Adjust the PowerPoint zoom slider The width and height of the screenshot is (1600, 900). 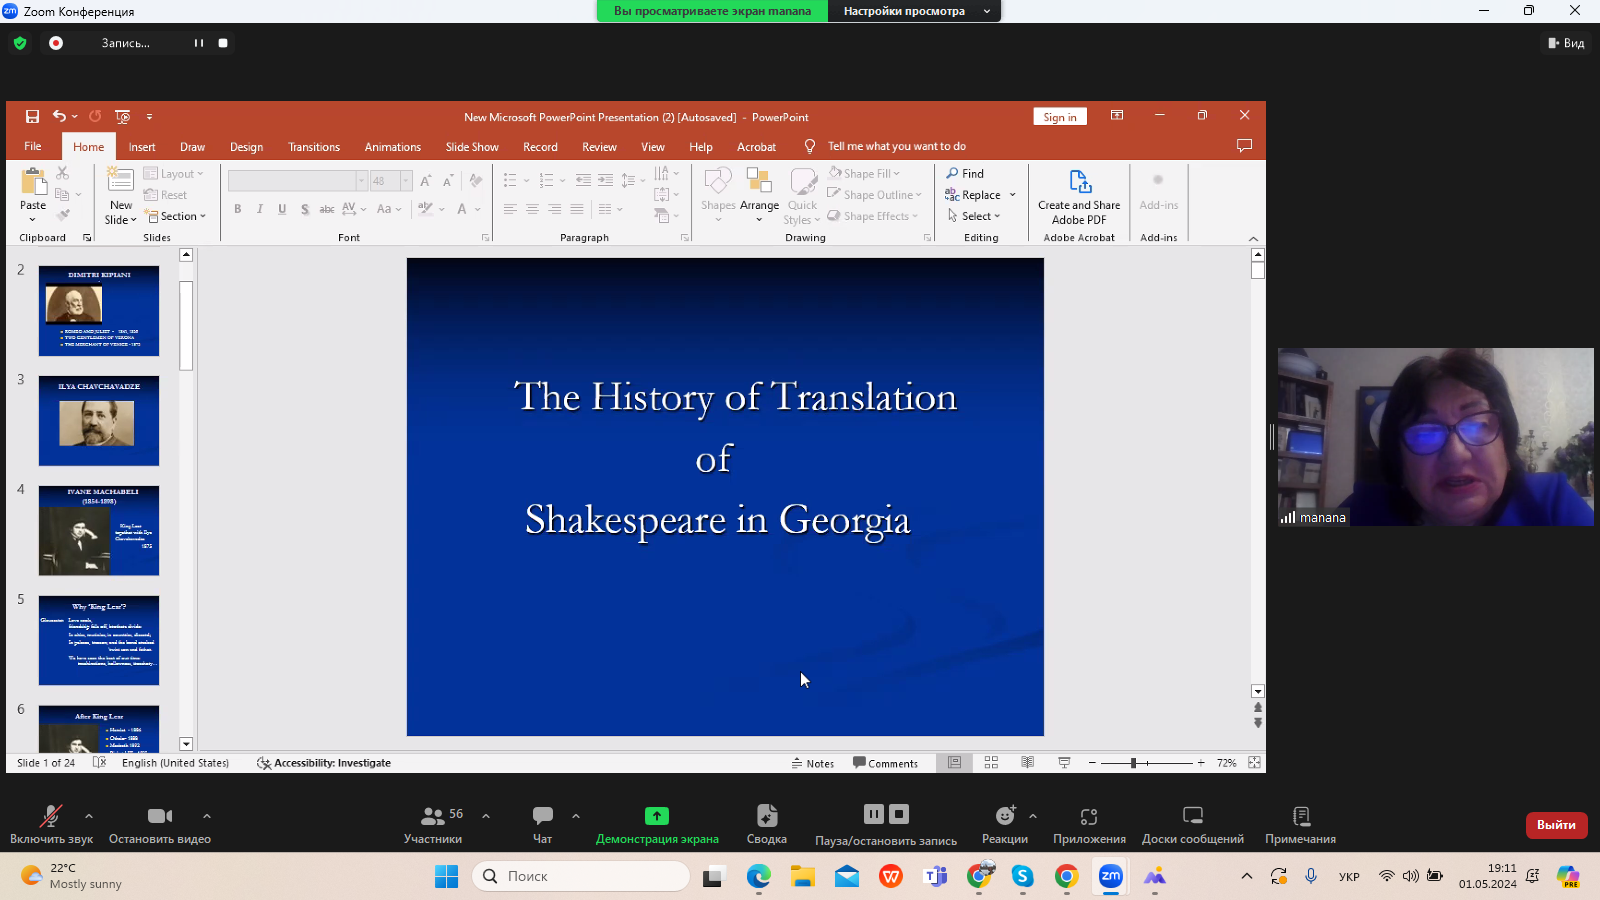click(x=1133, y=763)
